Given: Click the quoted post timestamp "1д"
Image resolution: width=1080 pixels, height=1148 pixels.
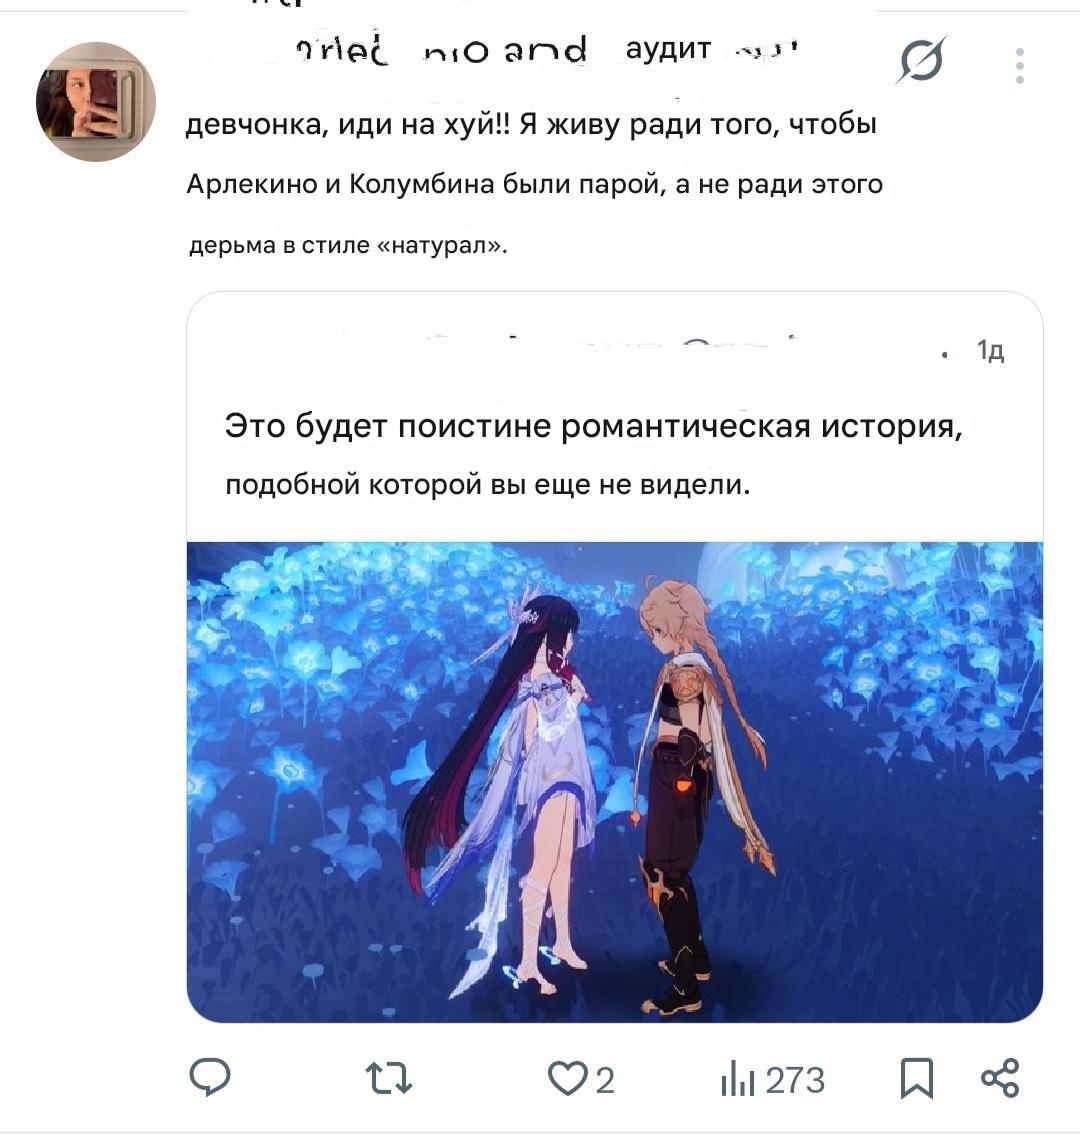Looking at the screenshot, I should click(990, 351).
